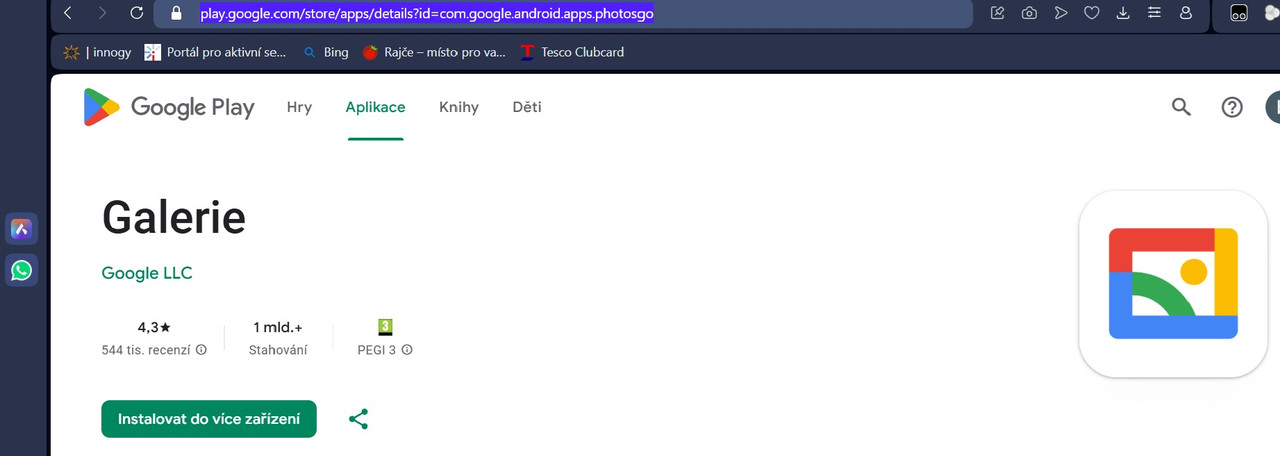Open the Bing bookmark
This screenshot has width=1280, height=456.
click(x=325, y=52)
